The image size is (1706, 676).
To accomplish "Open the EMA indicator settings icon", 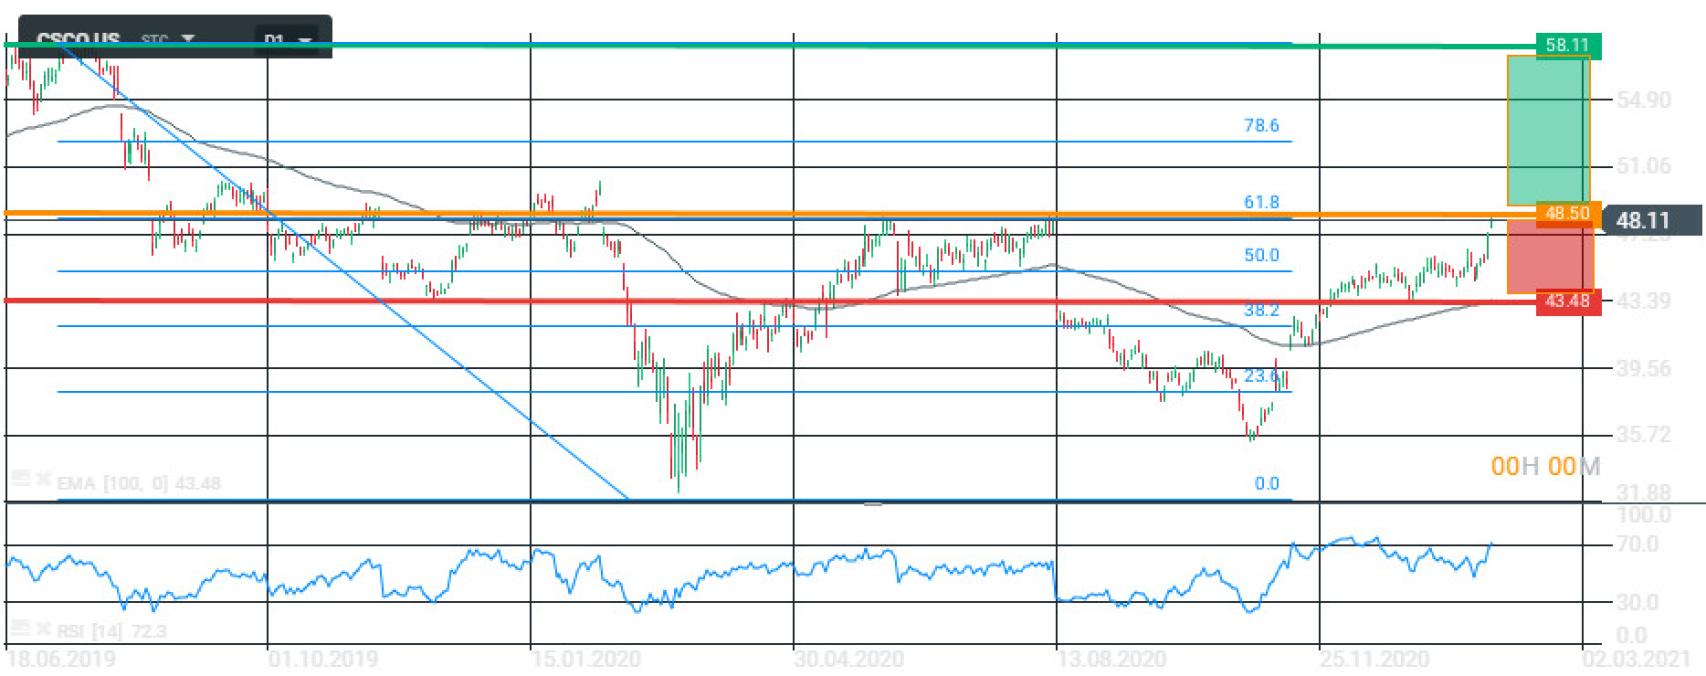I will (x=19, y=481).
